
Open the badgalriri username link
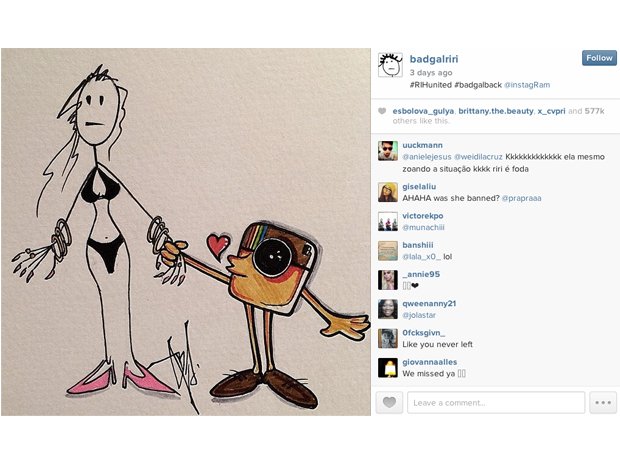click(434, 59)
